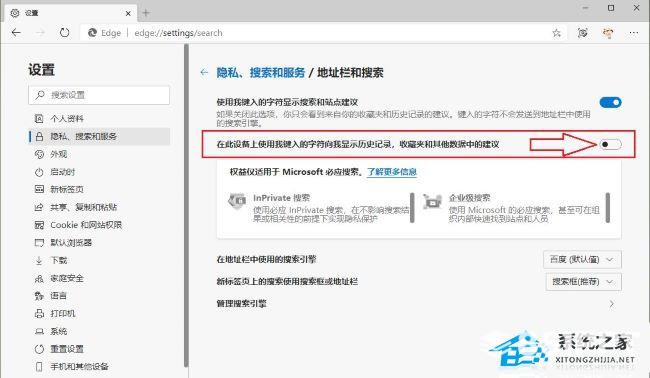Viewport: 650px width, 378px height.
Task: Click the 打印机 printer icon
Action: click(39, 313)
